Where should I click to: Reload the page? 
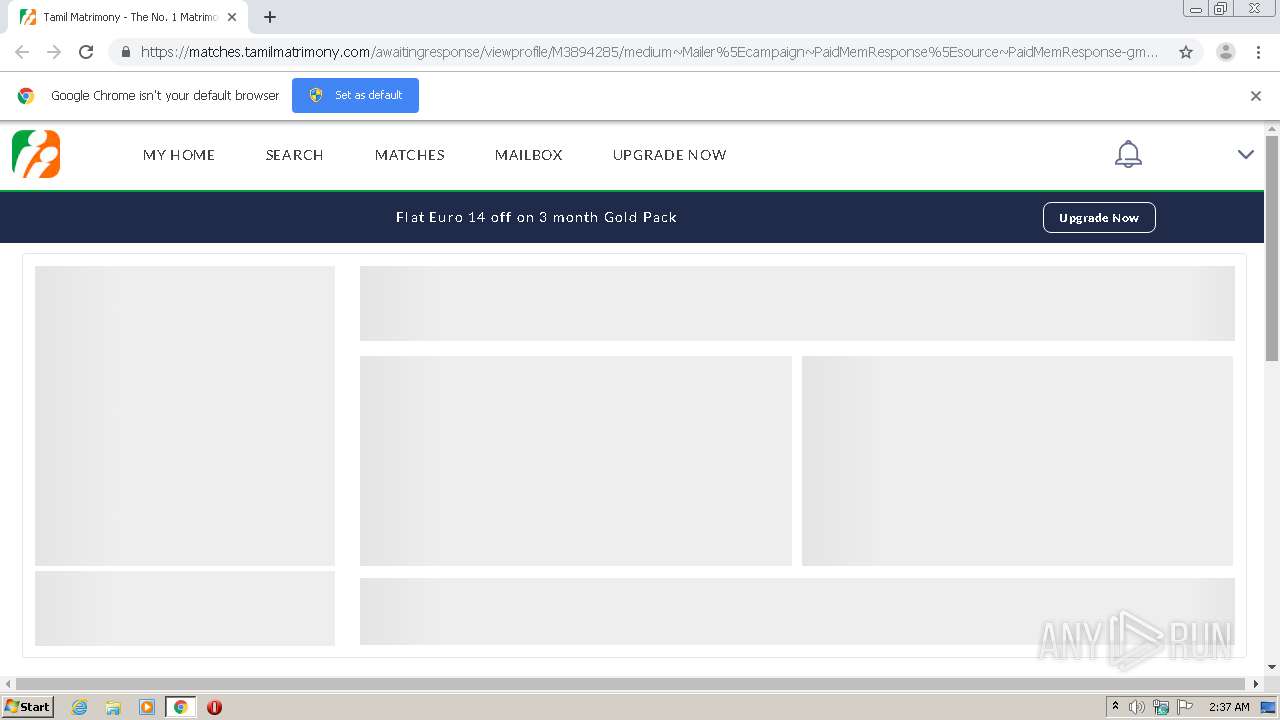click(86, 52)
